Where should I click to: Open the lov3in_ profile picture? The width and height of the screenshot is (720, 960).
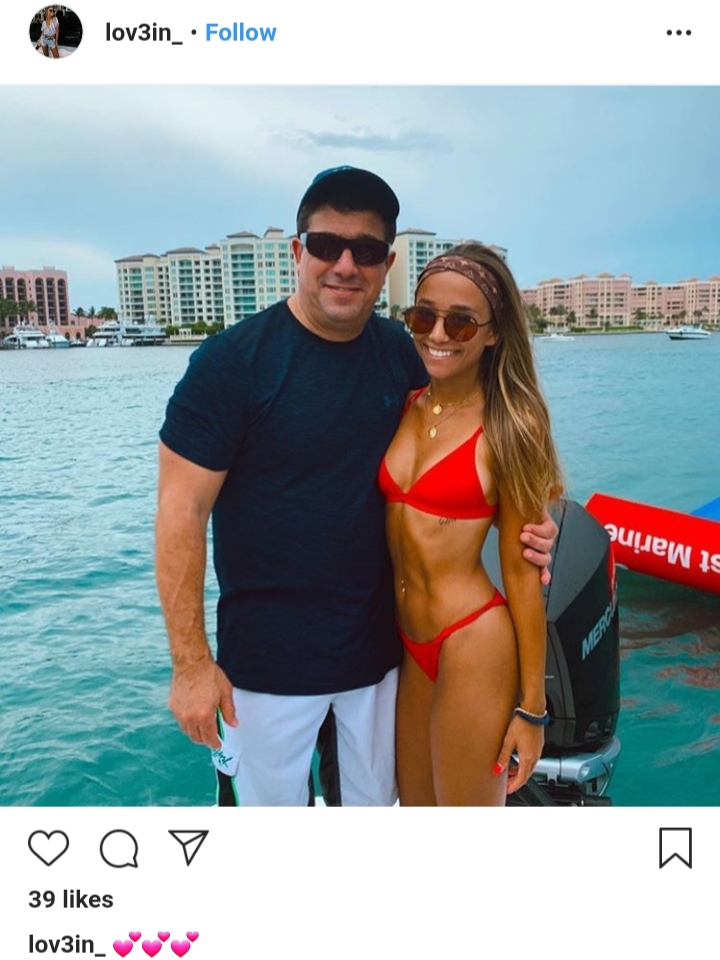(x=56, y=32)
